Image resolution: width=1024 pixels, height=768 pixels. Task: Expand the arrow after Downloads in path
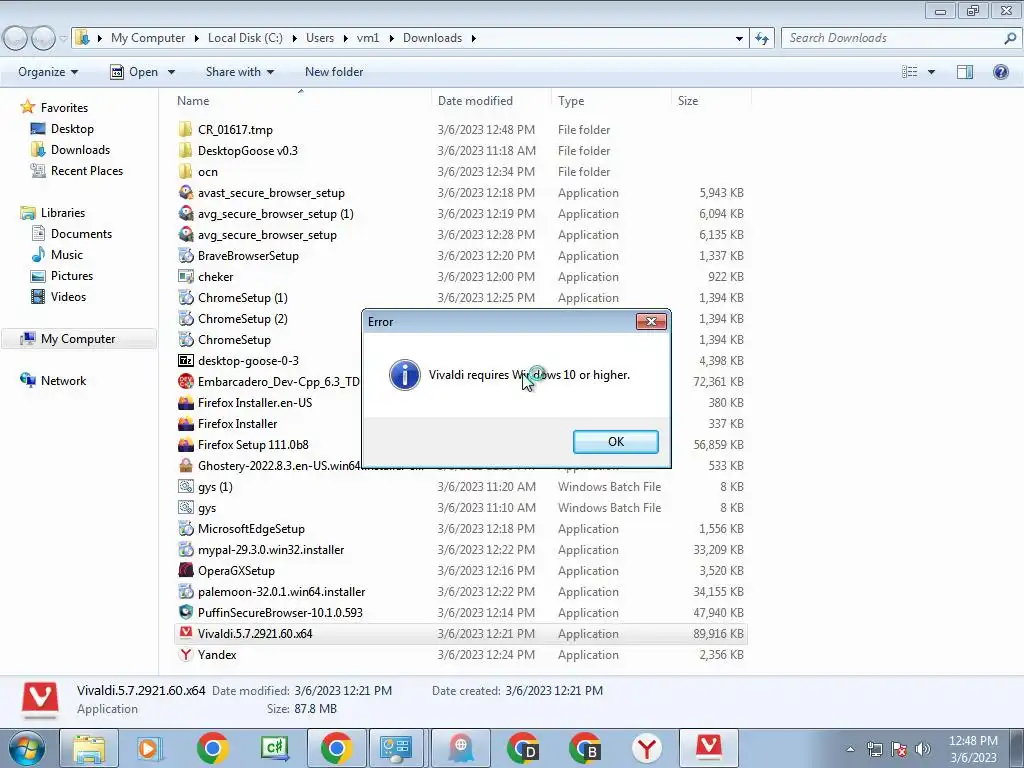click(x=473, y=38)
